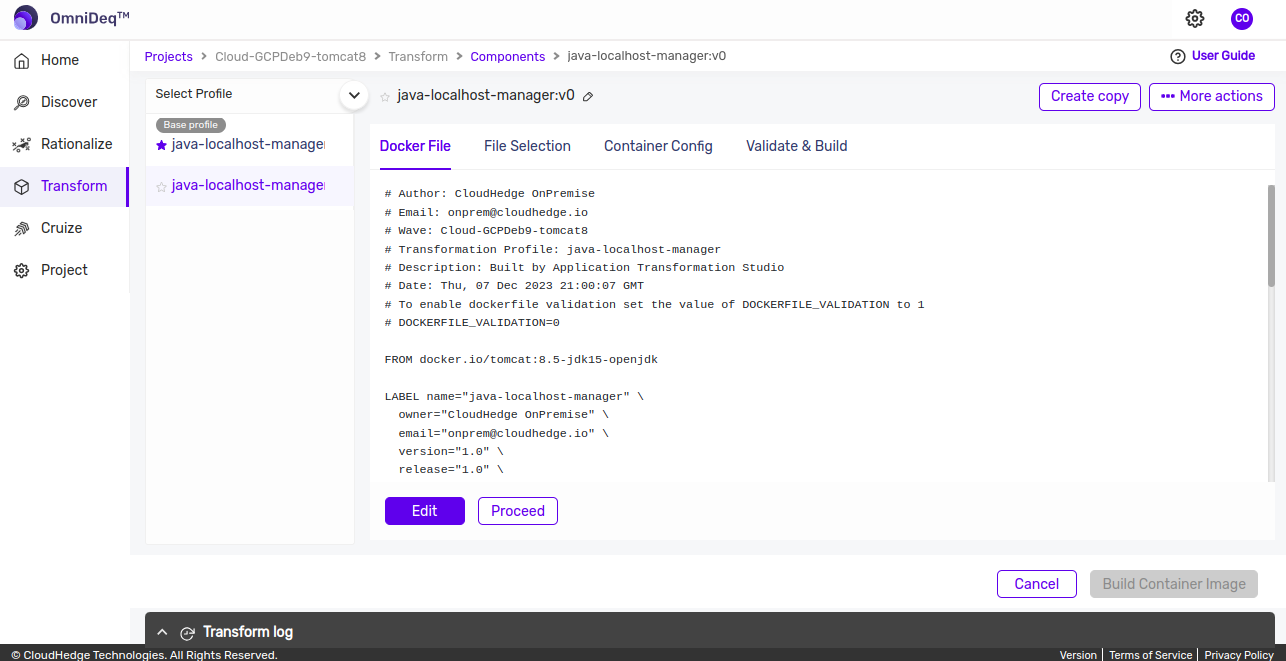
Task: Open Discover from sidebar
Action: tap(68, 102)
